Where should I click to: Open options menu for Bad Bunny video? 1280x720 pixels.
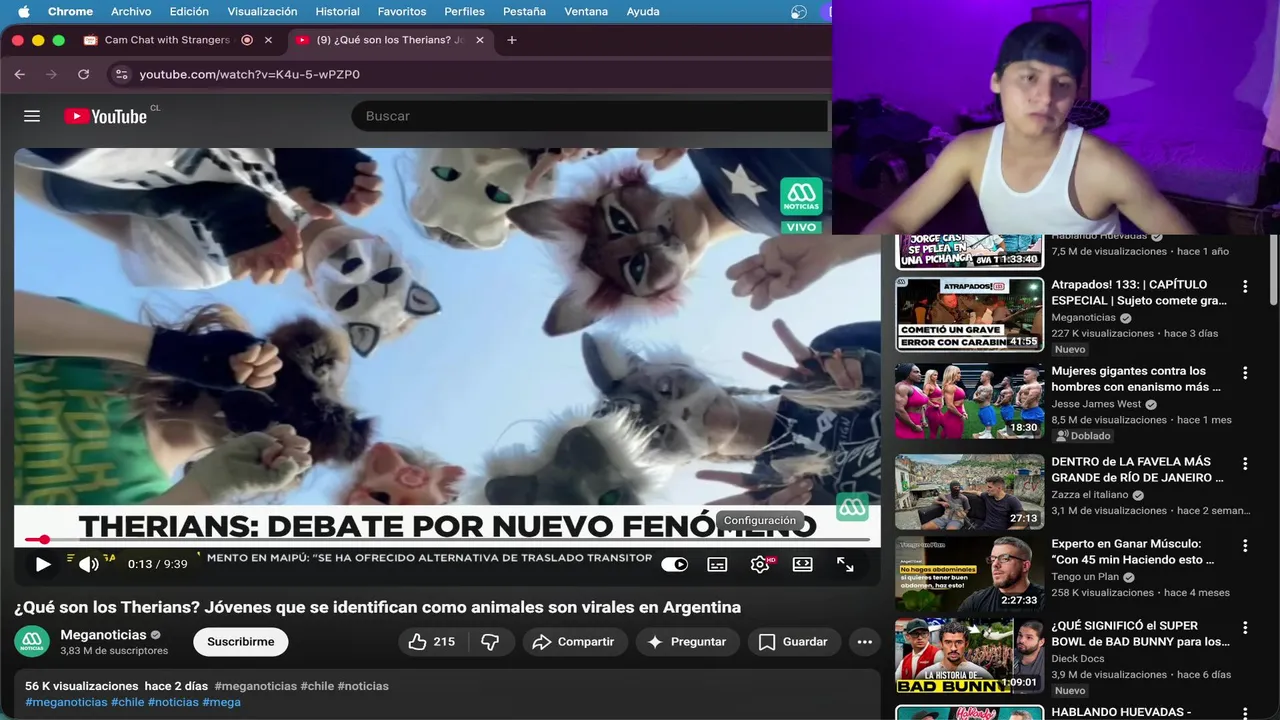click(x=1245, y=628)
